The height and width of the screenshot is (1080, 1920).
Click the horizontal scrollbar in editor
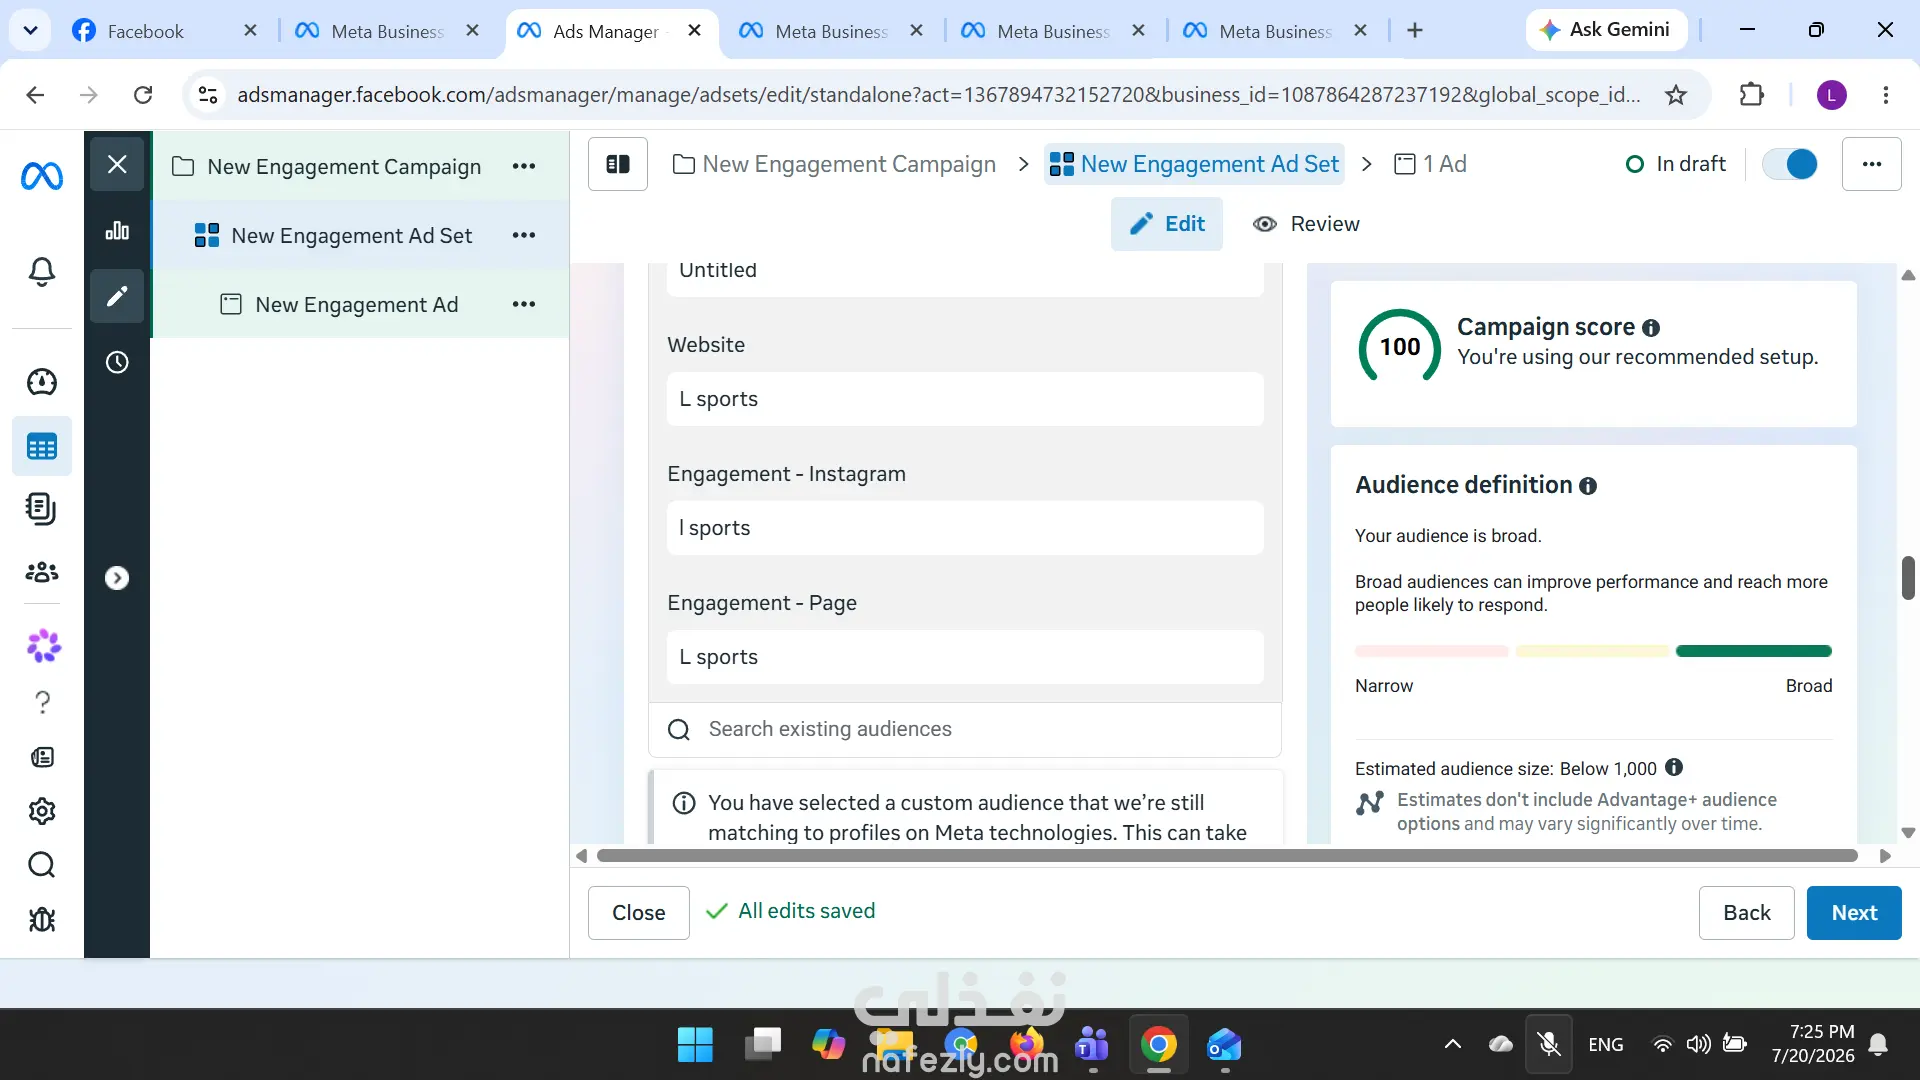click(x=1227, y=856)
